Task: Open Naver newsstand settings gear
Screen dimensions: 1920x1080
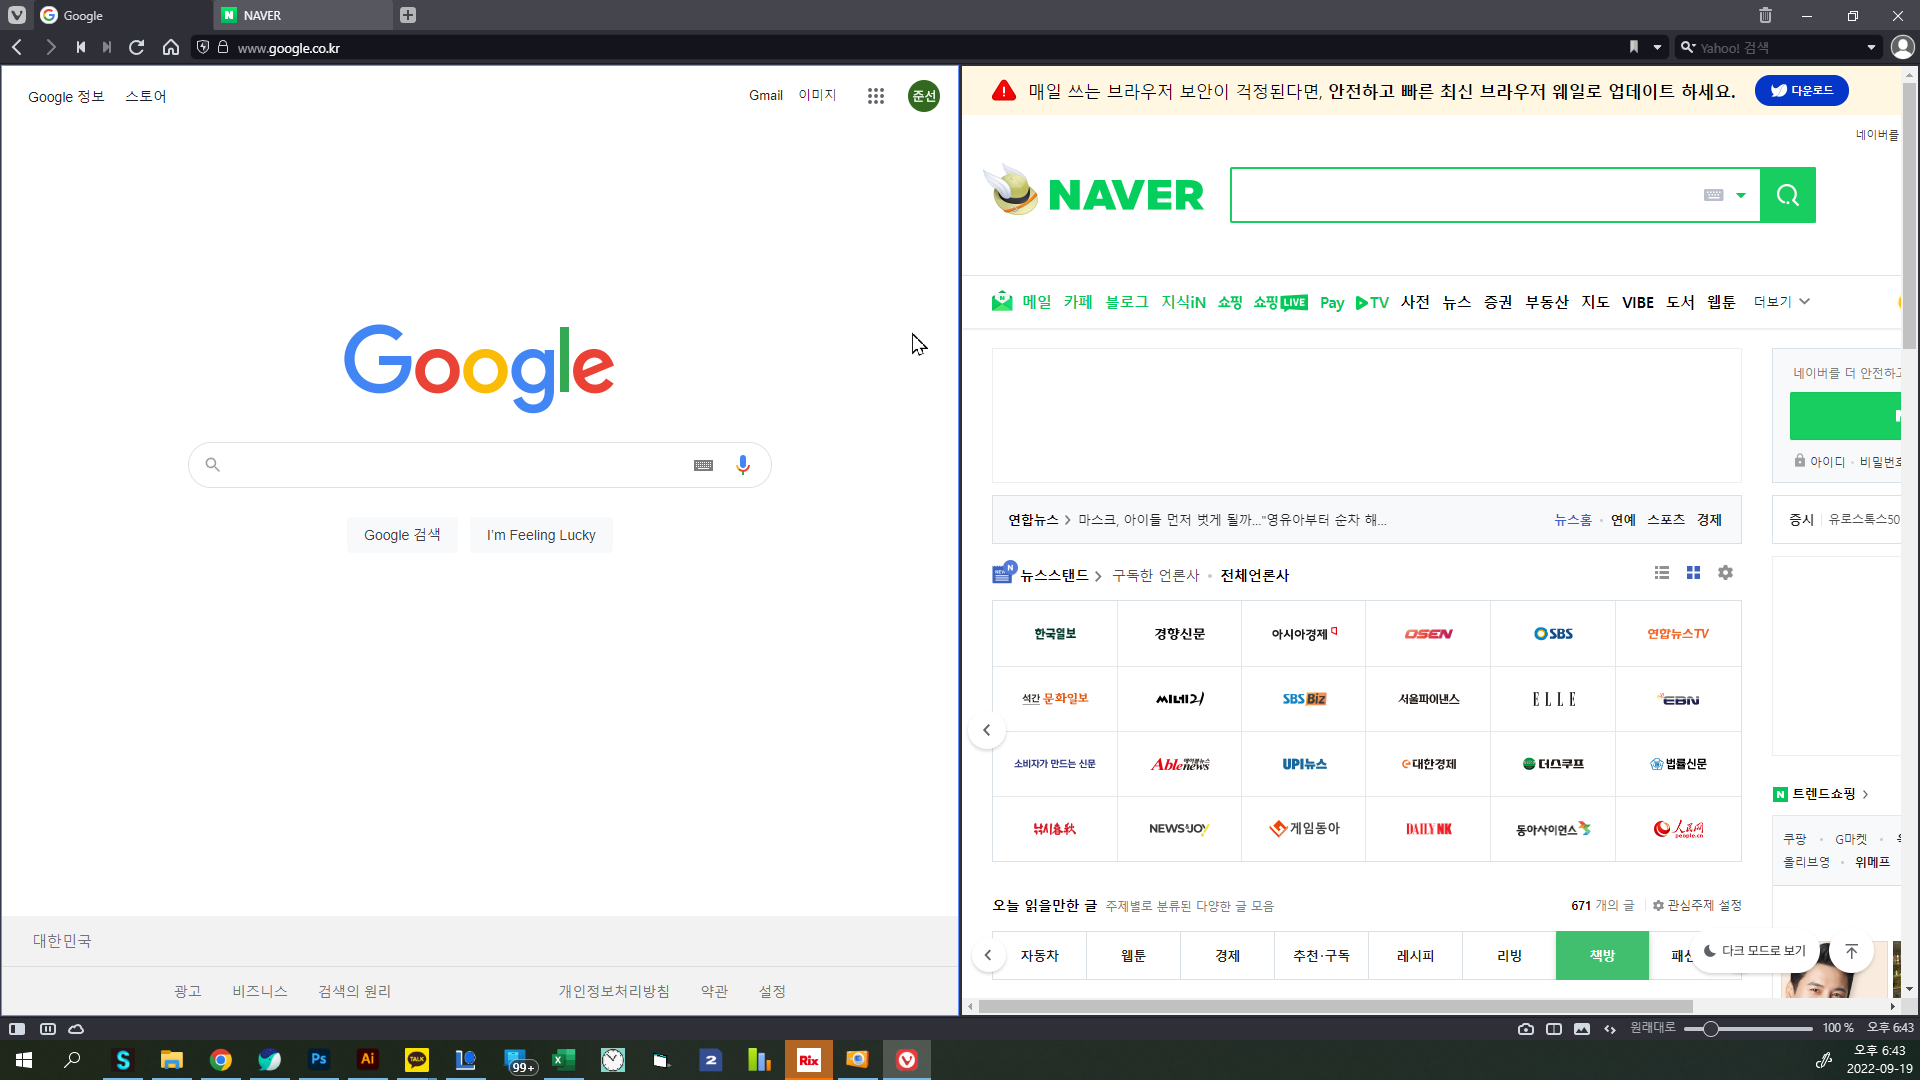Action: [1725, 573]
